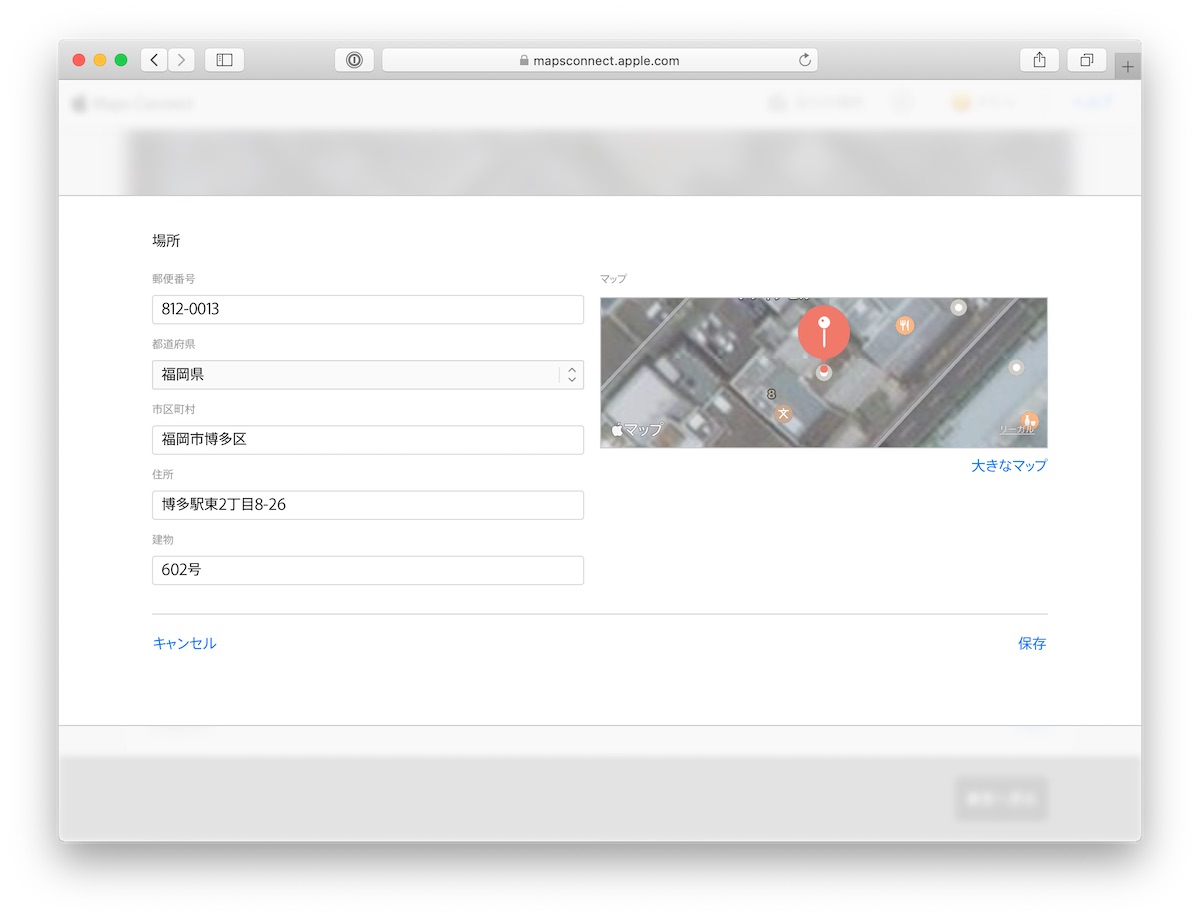Screen dimensions: 1200x919
Task: Cancel with the キャンセル link
Action: [184, 643]
